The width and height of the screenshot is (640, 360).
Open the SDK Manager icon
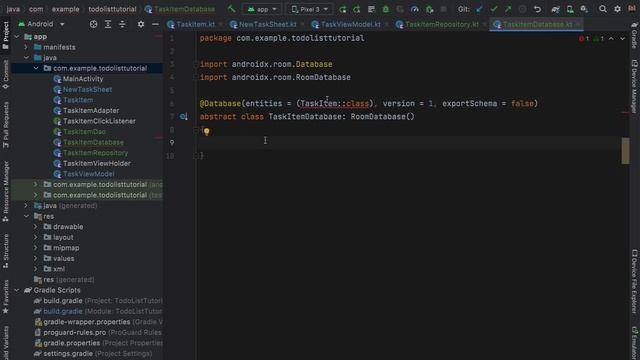coord(584,9)
